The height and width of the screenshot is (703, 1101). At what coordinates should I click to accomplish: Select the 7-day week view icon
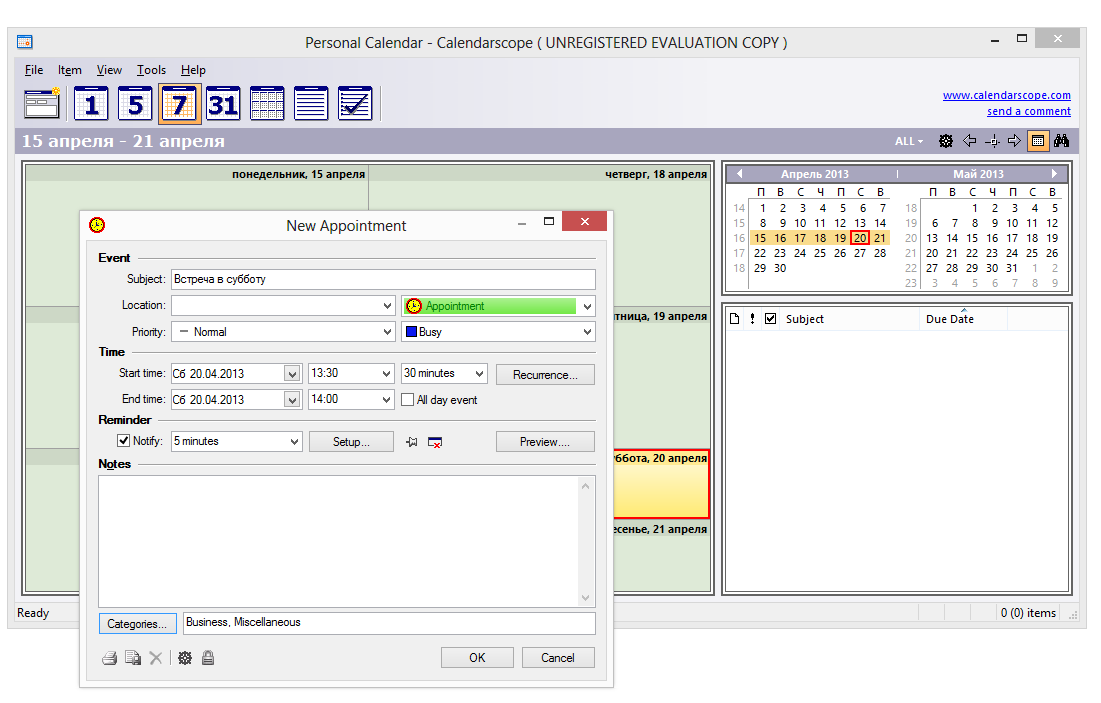point(180,103)
